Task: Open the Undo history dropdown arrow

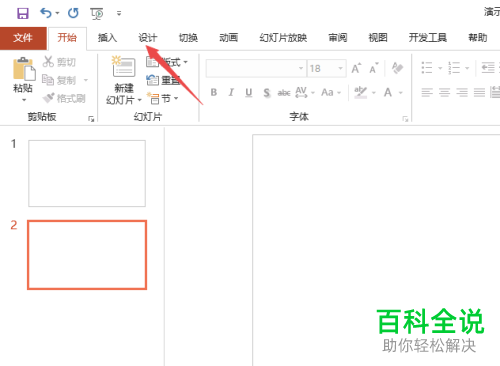Action: [x=57, y=13]
